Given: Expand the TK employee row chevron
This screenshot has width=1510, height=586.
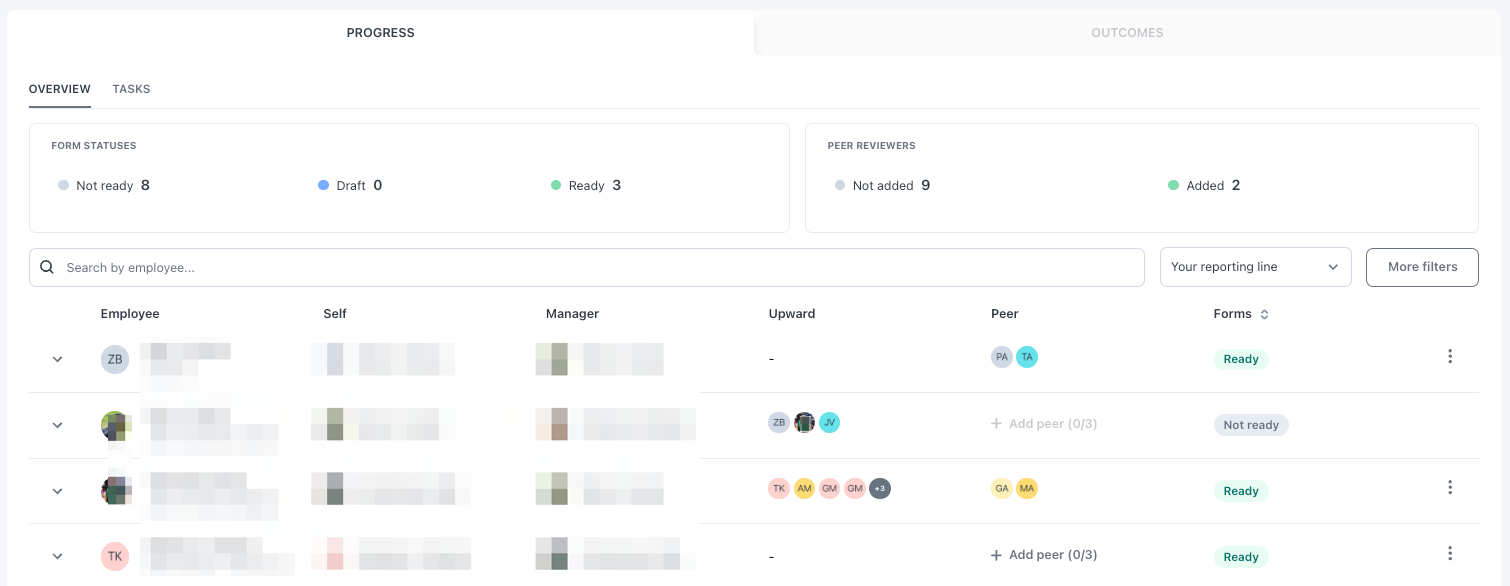Looking at the screenshot, I should pos(57,556).
